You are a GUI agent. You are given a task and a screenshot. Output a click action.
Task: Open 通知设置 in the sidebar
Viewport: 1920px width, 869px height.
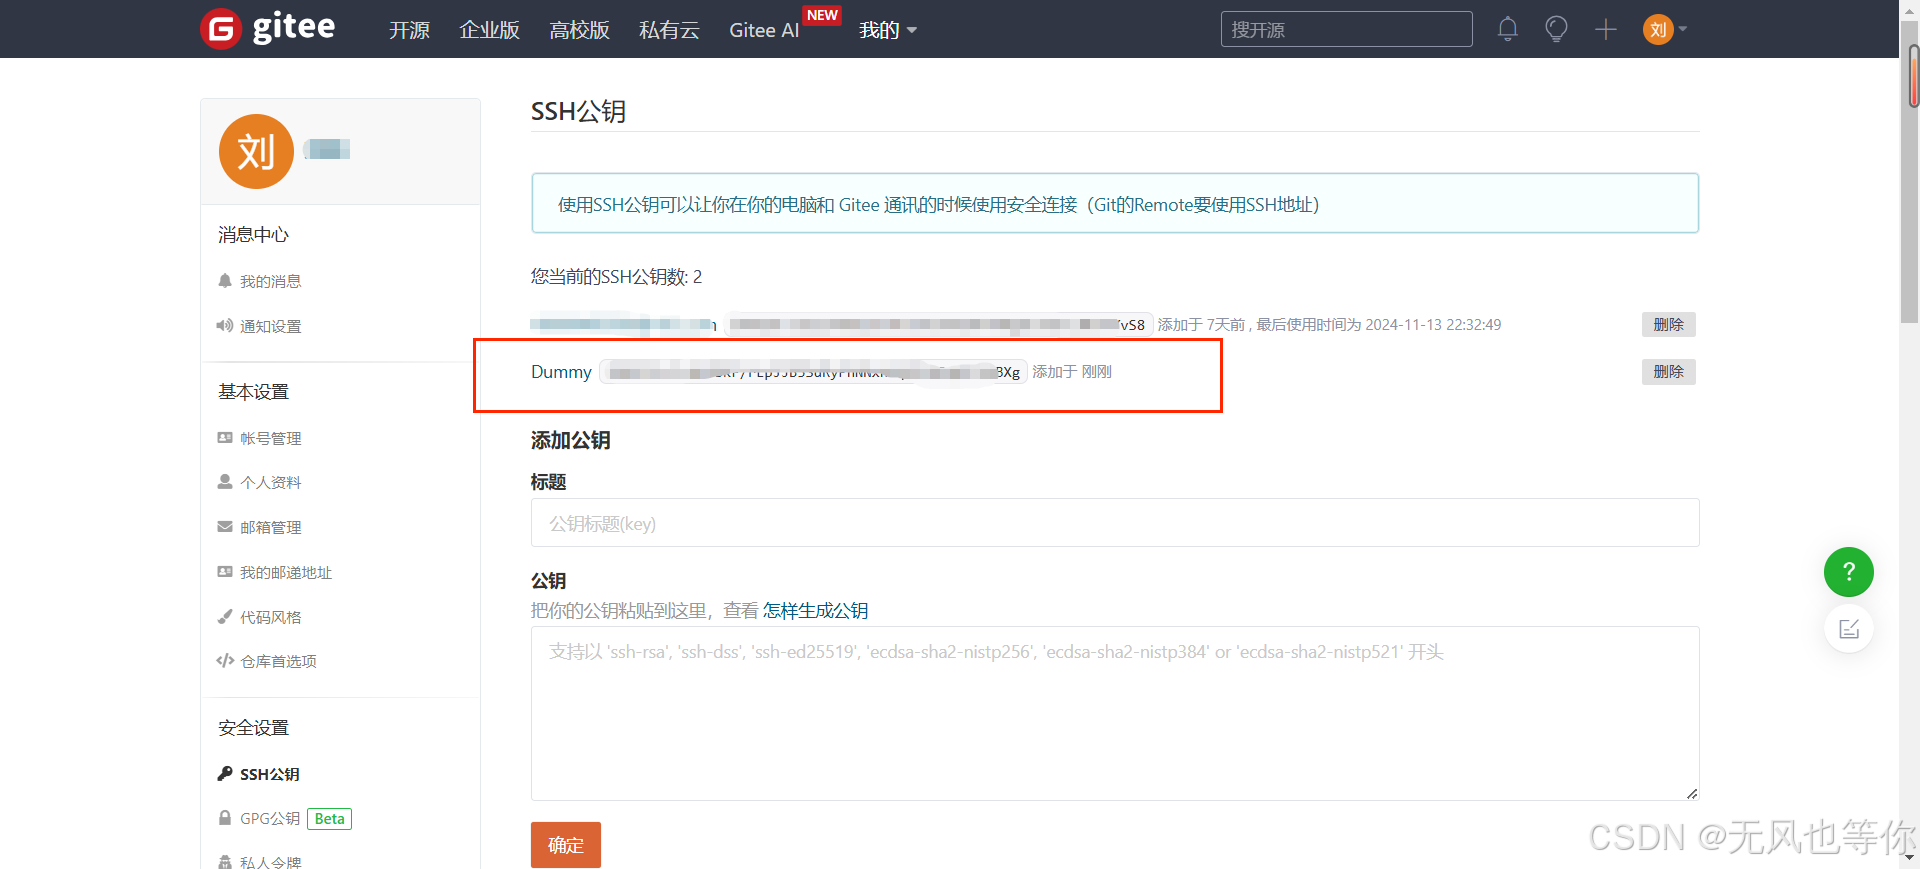[270, 326]
